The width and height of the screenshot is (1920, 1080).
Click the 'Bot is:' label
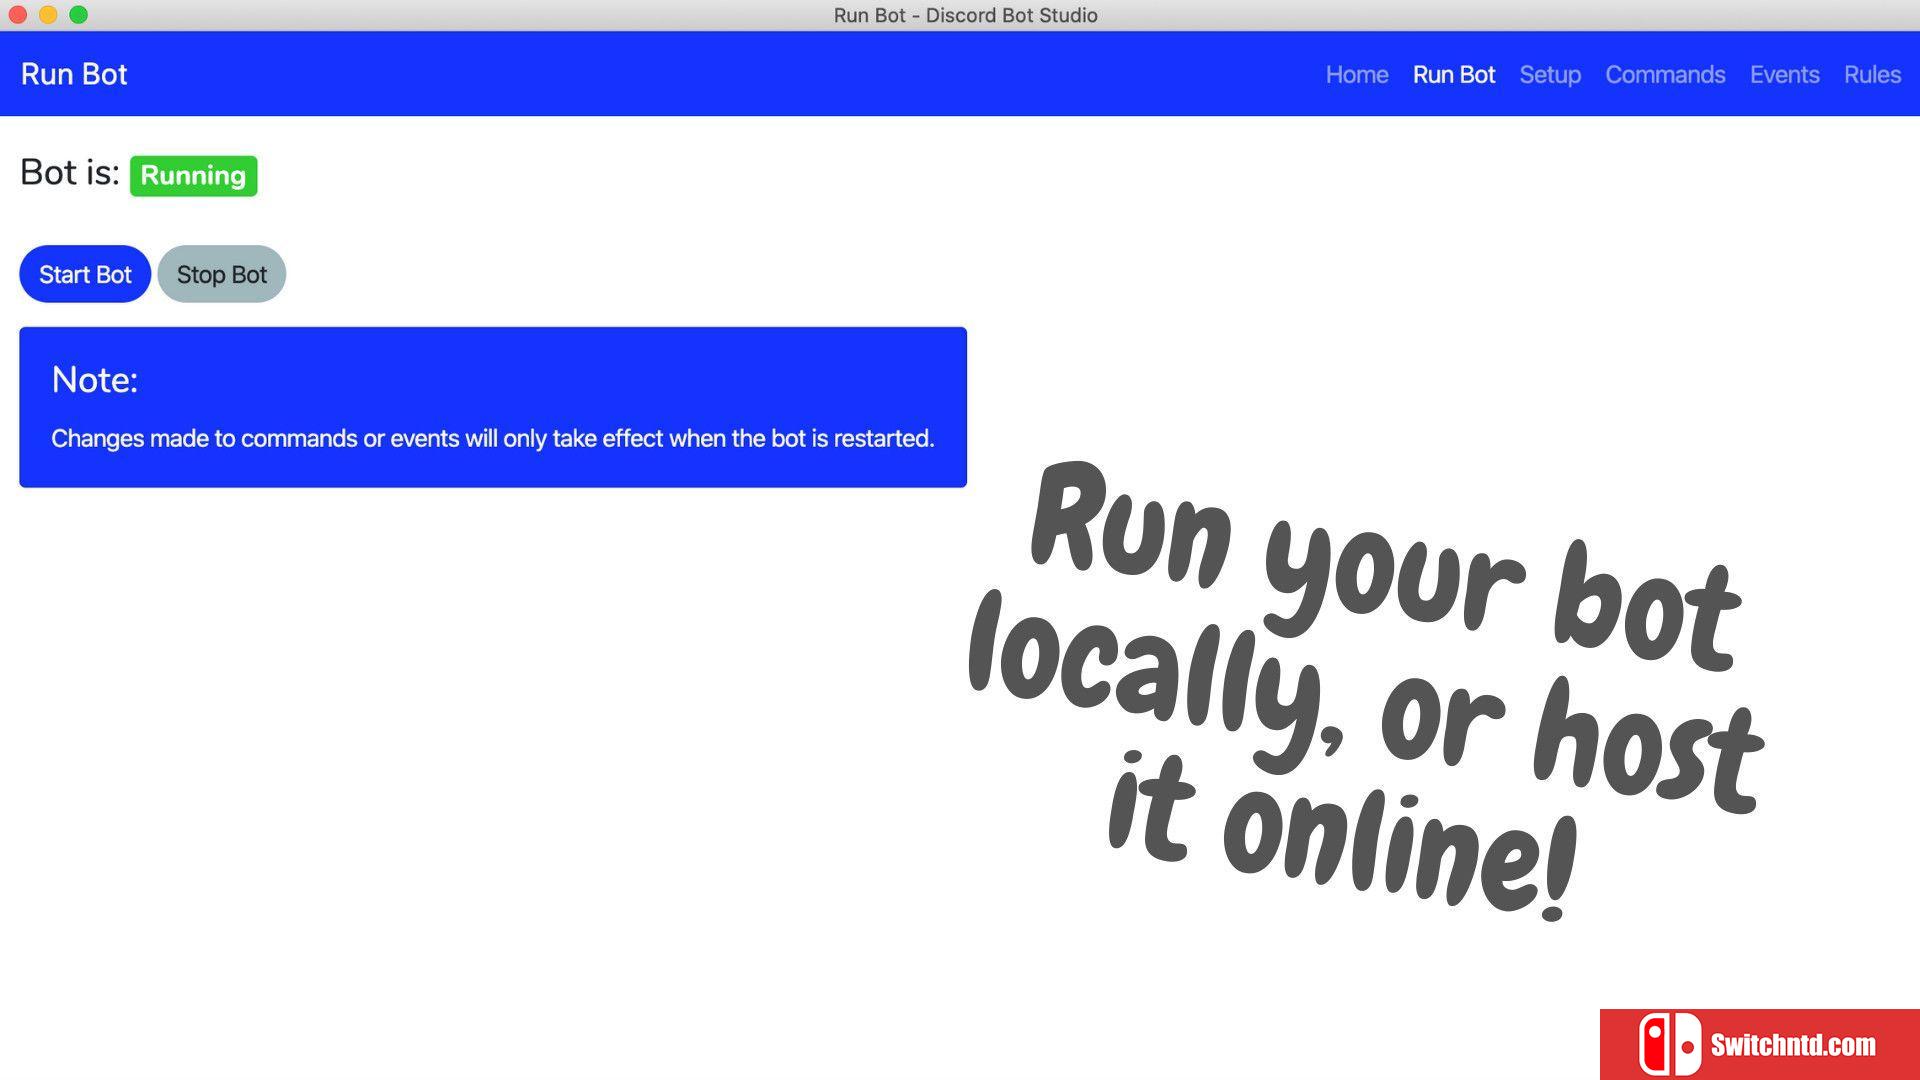(69, 172)
